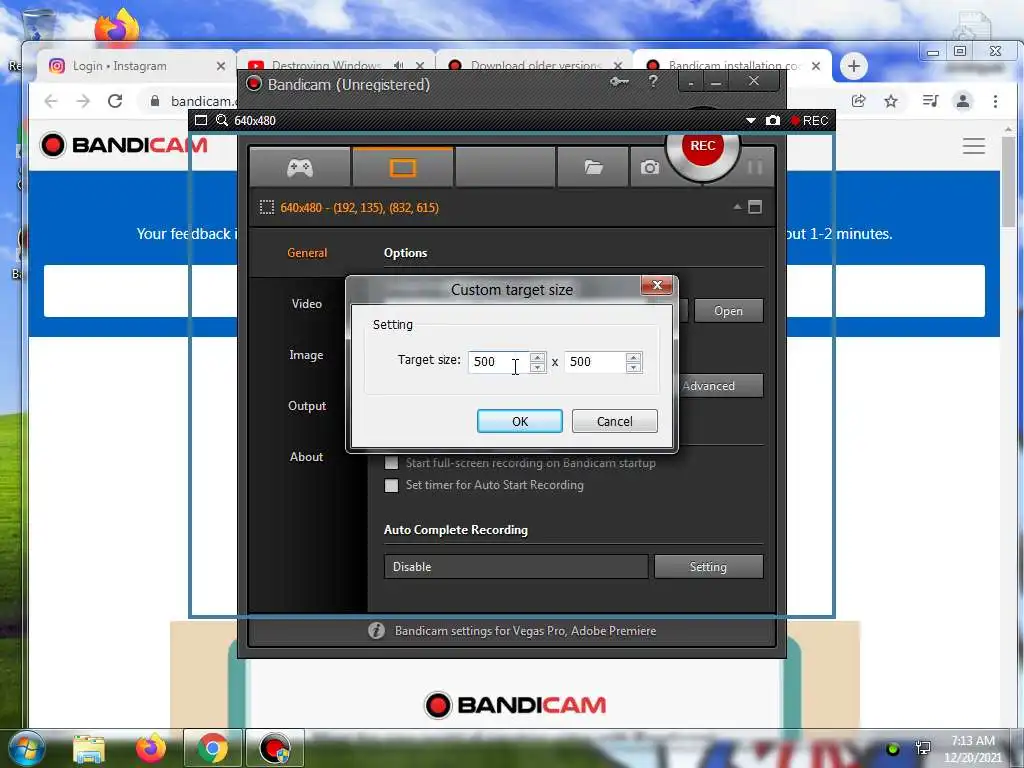Click the target height input field
The width and height of the screenshot is (1024, 768).
[x=595, y=362]
